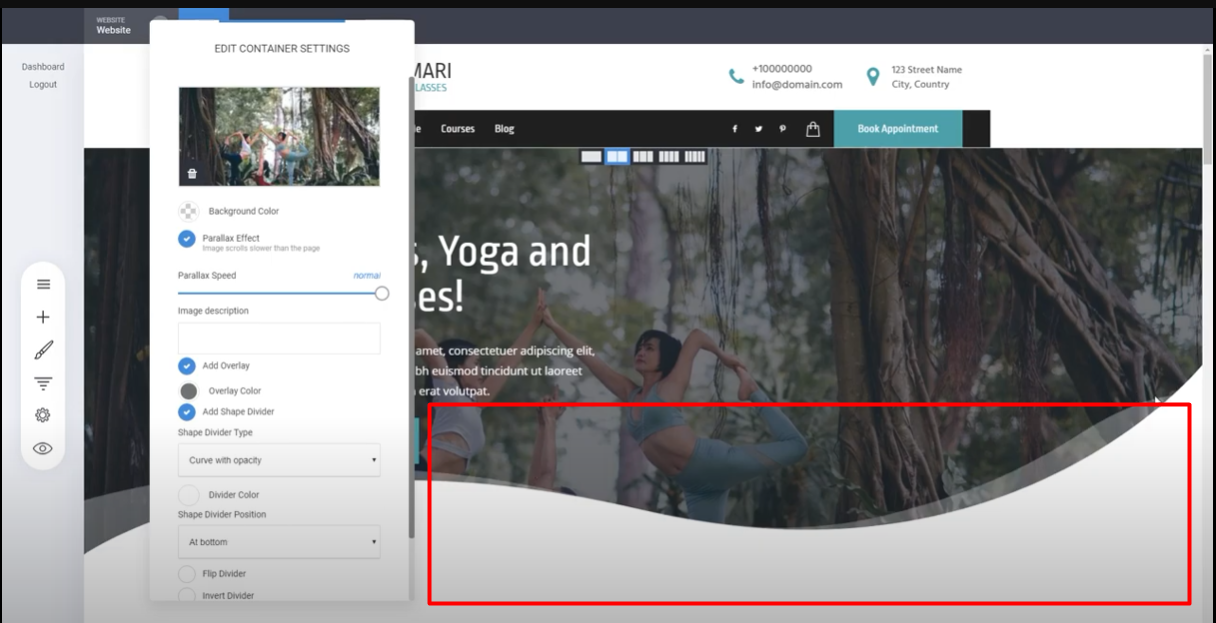Click the hero heading 'Yoga and'

point(515,253)
